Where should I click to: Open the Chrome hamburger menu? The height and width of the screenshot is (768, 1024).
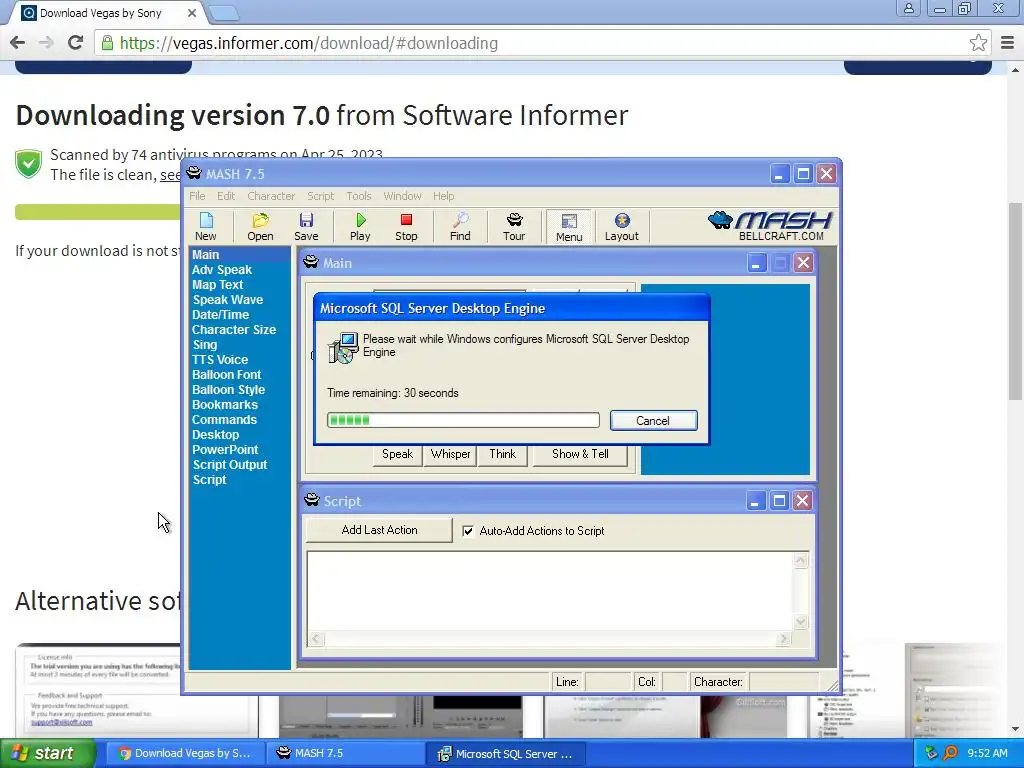[1007, 43]
